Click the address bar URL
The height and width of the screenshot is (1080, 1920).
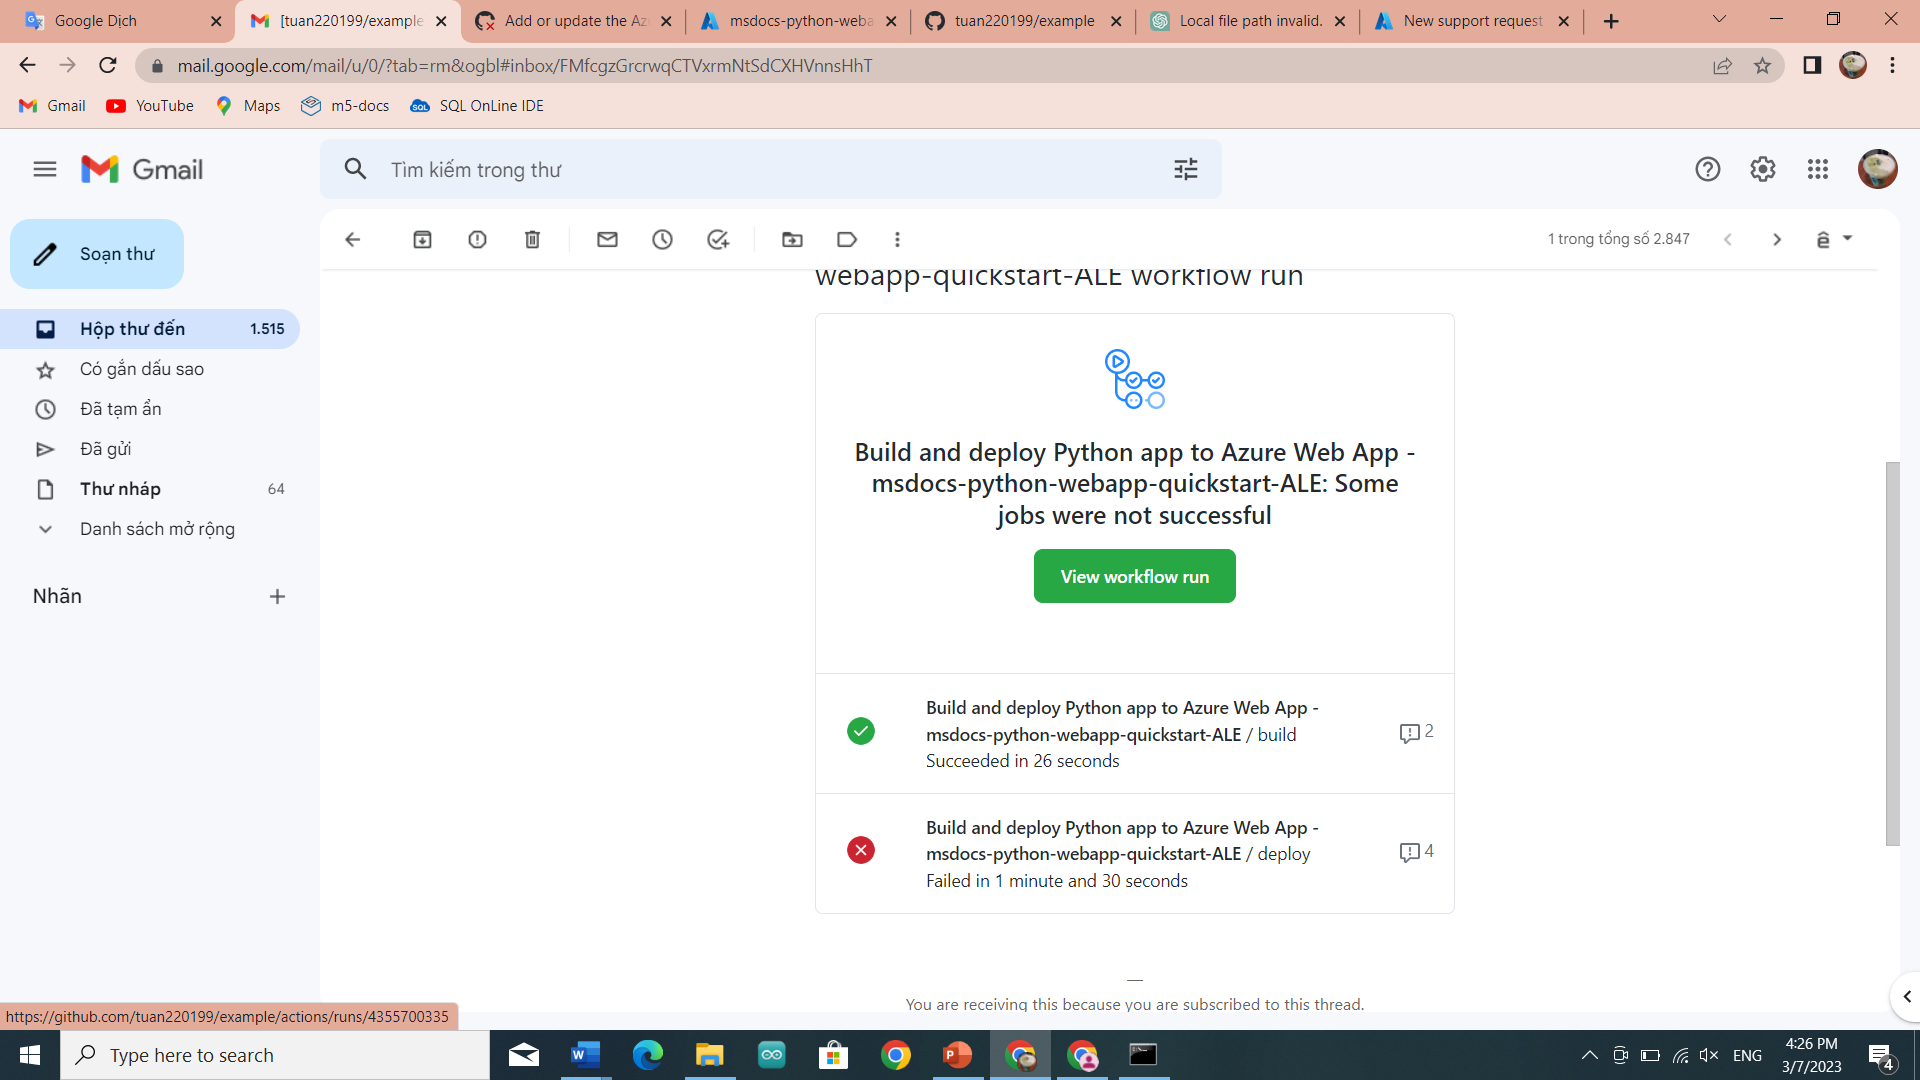coord(525,66)
